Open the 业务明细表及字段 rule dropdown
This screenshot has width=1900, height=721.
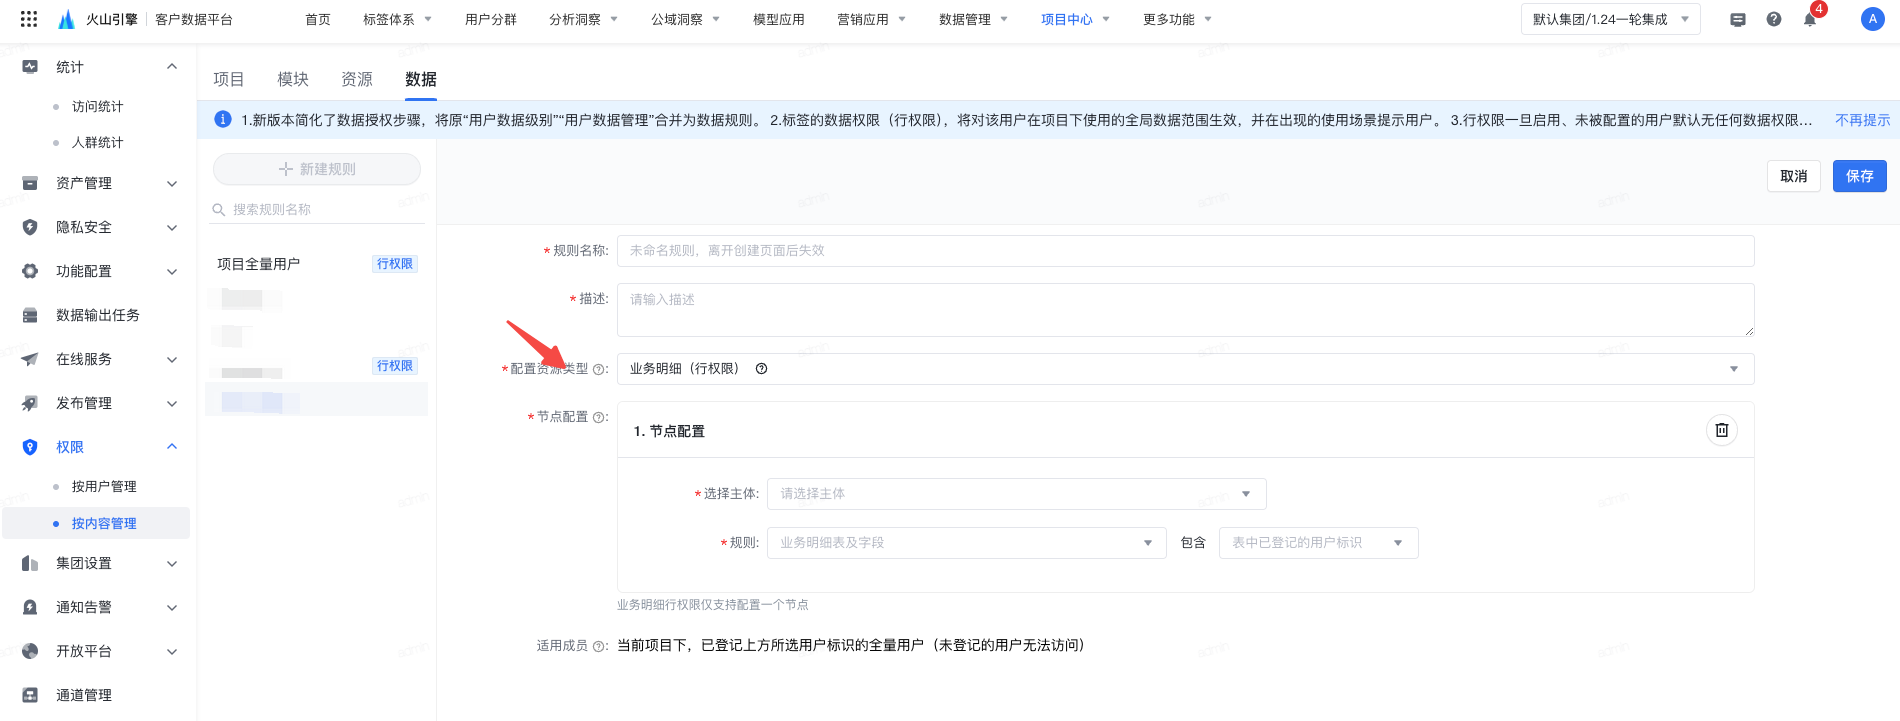coord(966,543)
